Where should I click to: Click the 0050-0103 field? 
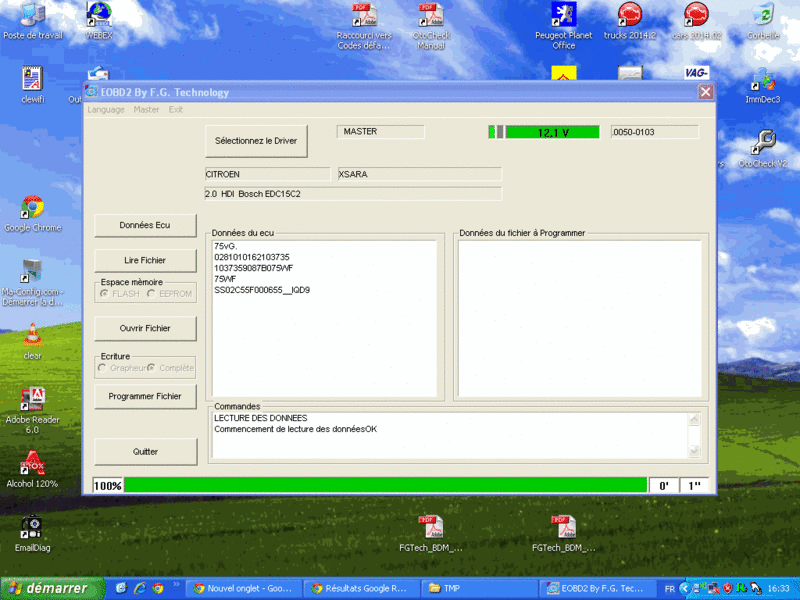[654, 132]
